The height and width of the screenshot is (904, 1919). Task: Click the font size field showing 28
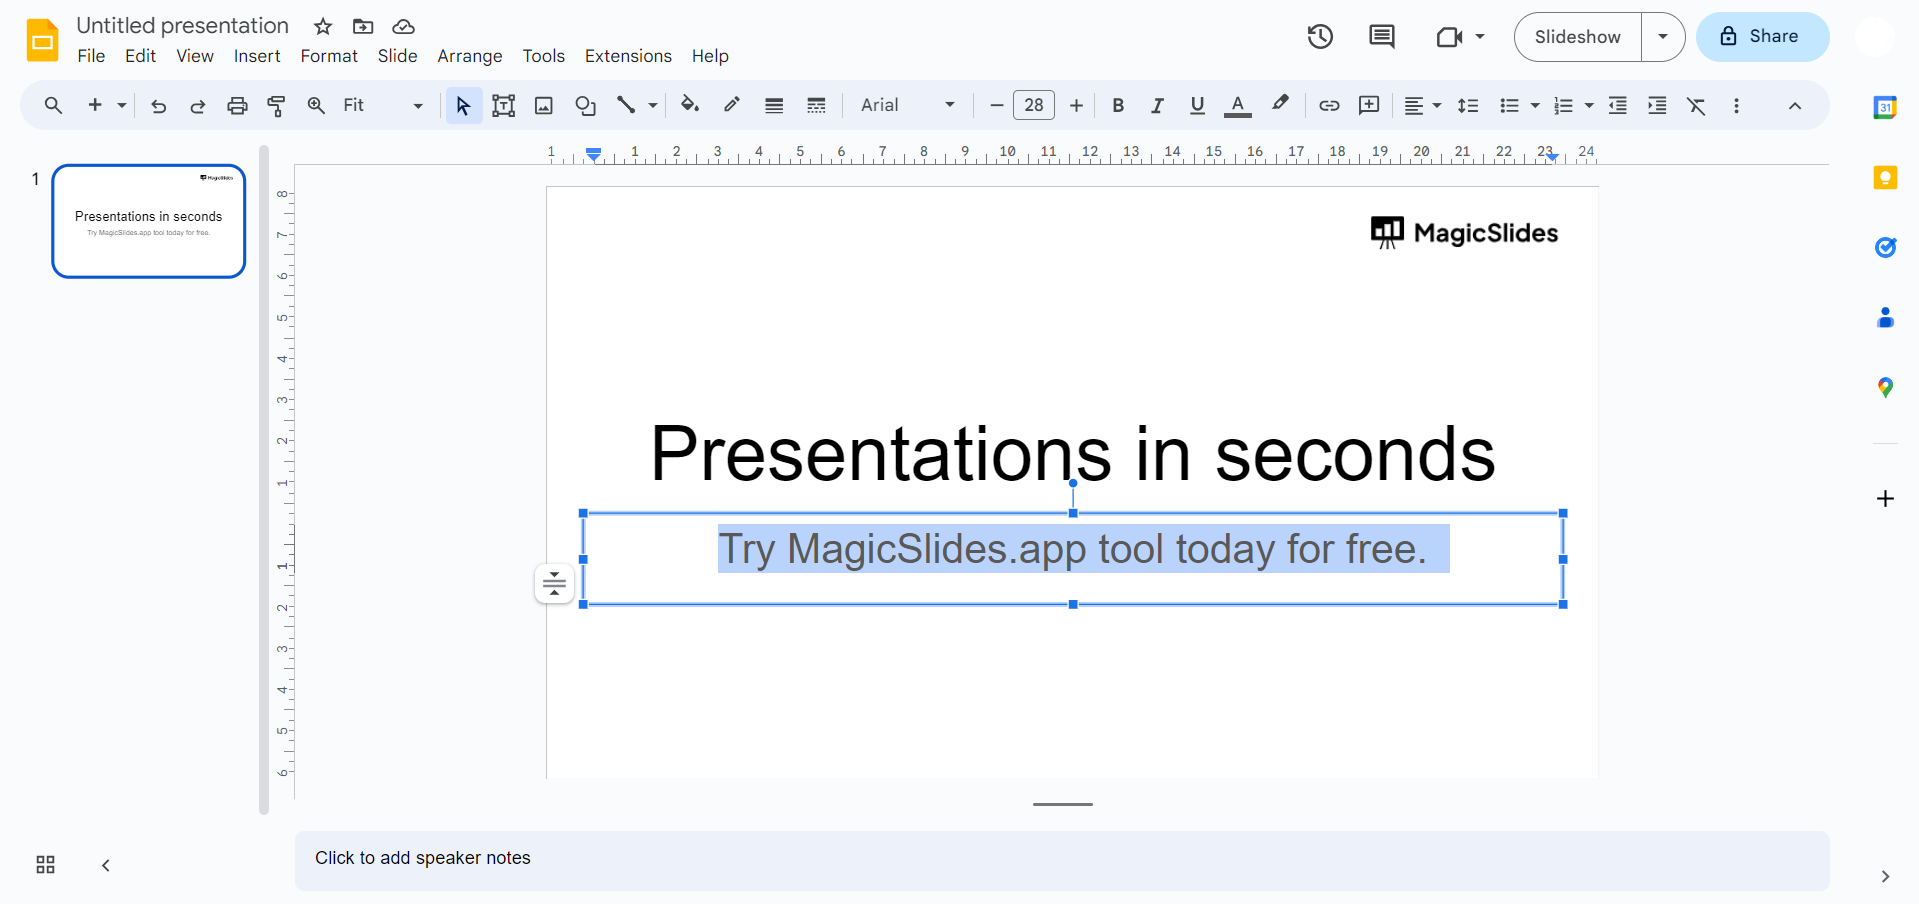[1034, 105]
